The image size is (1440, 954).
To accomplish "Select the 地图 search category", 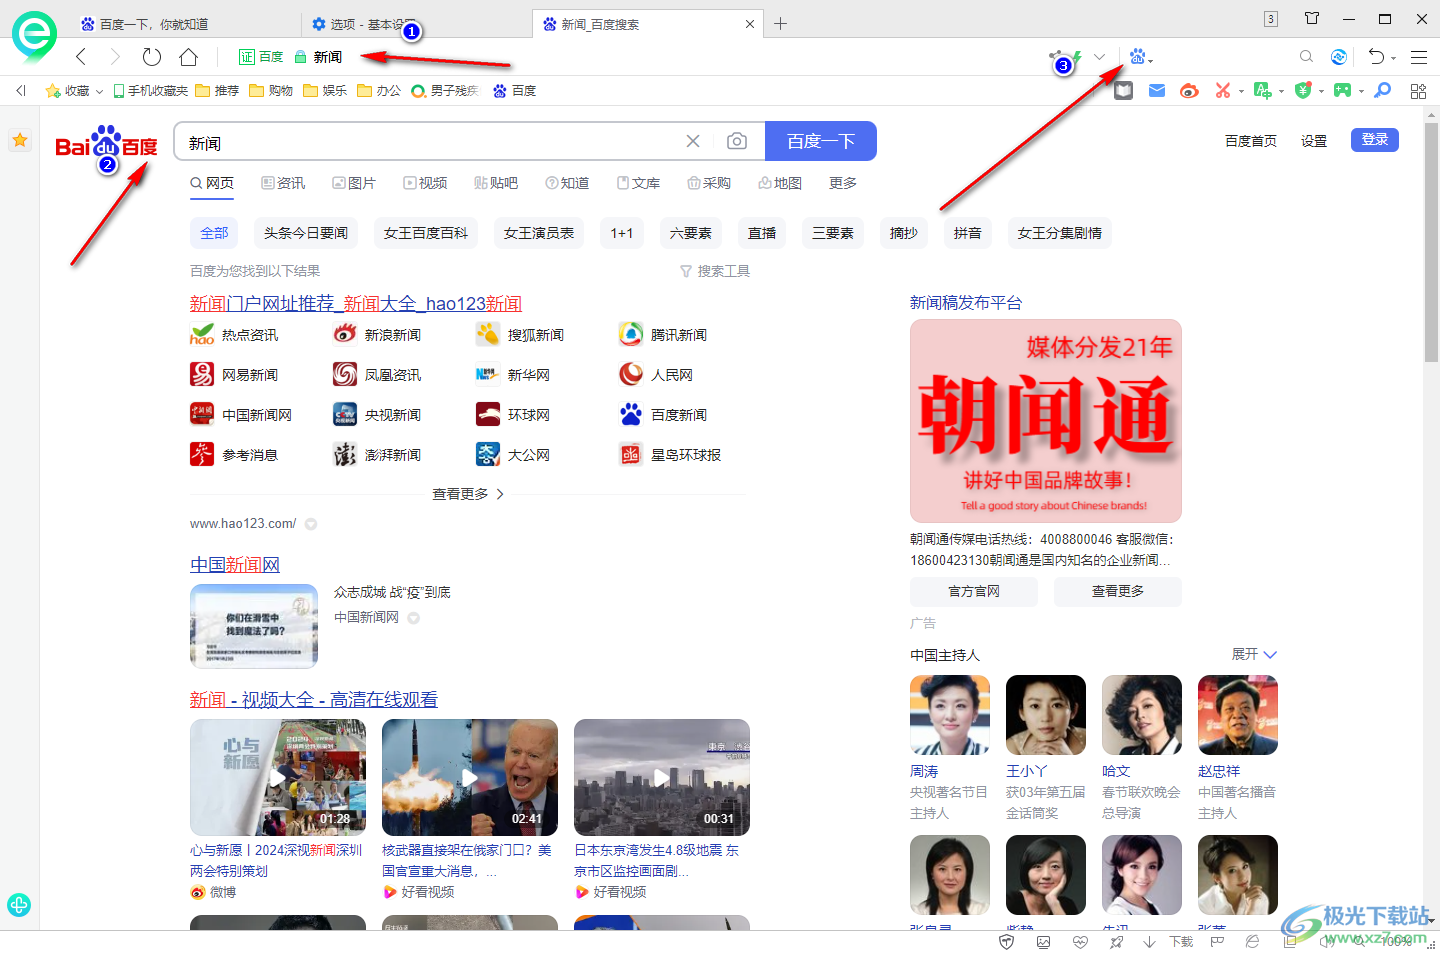I will point(780,183).
